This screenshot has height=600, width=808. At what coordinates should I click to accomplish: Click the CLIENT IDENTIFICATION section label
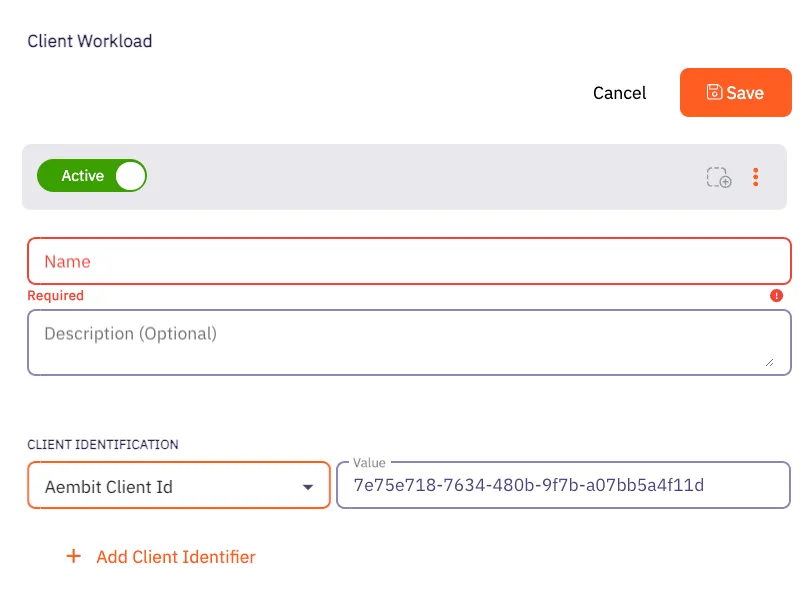coord(102,445)
